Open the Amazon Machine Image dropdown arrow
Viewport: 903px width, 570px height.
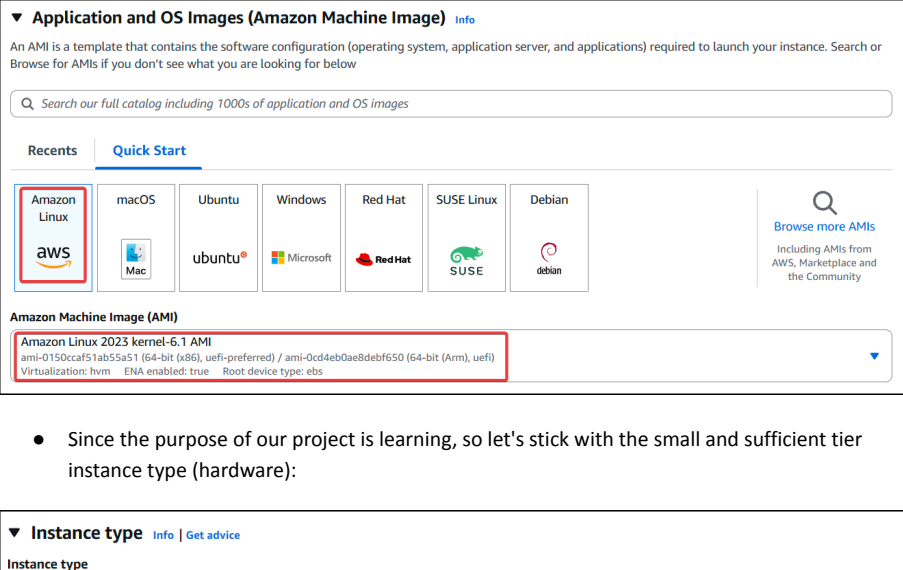tap(874, 356)
